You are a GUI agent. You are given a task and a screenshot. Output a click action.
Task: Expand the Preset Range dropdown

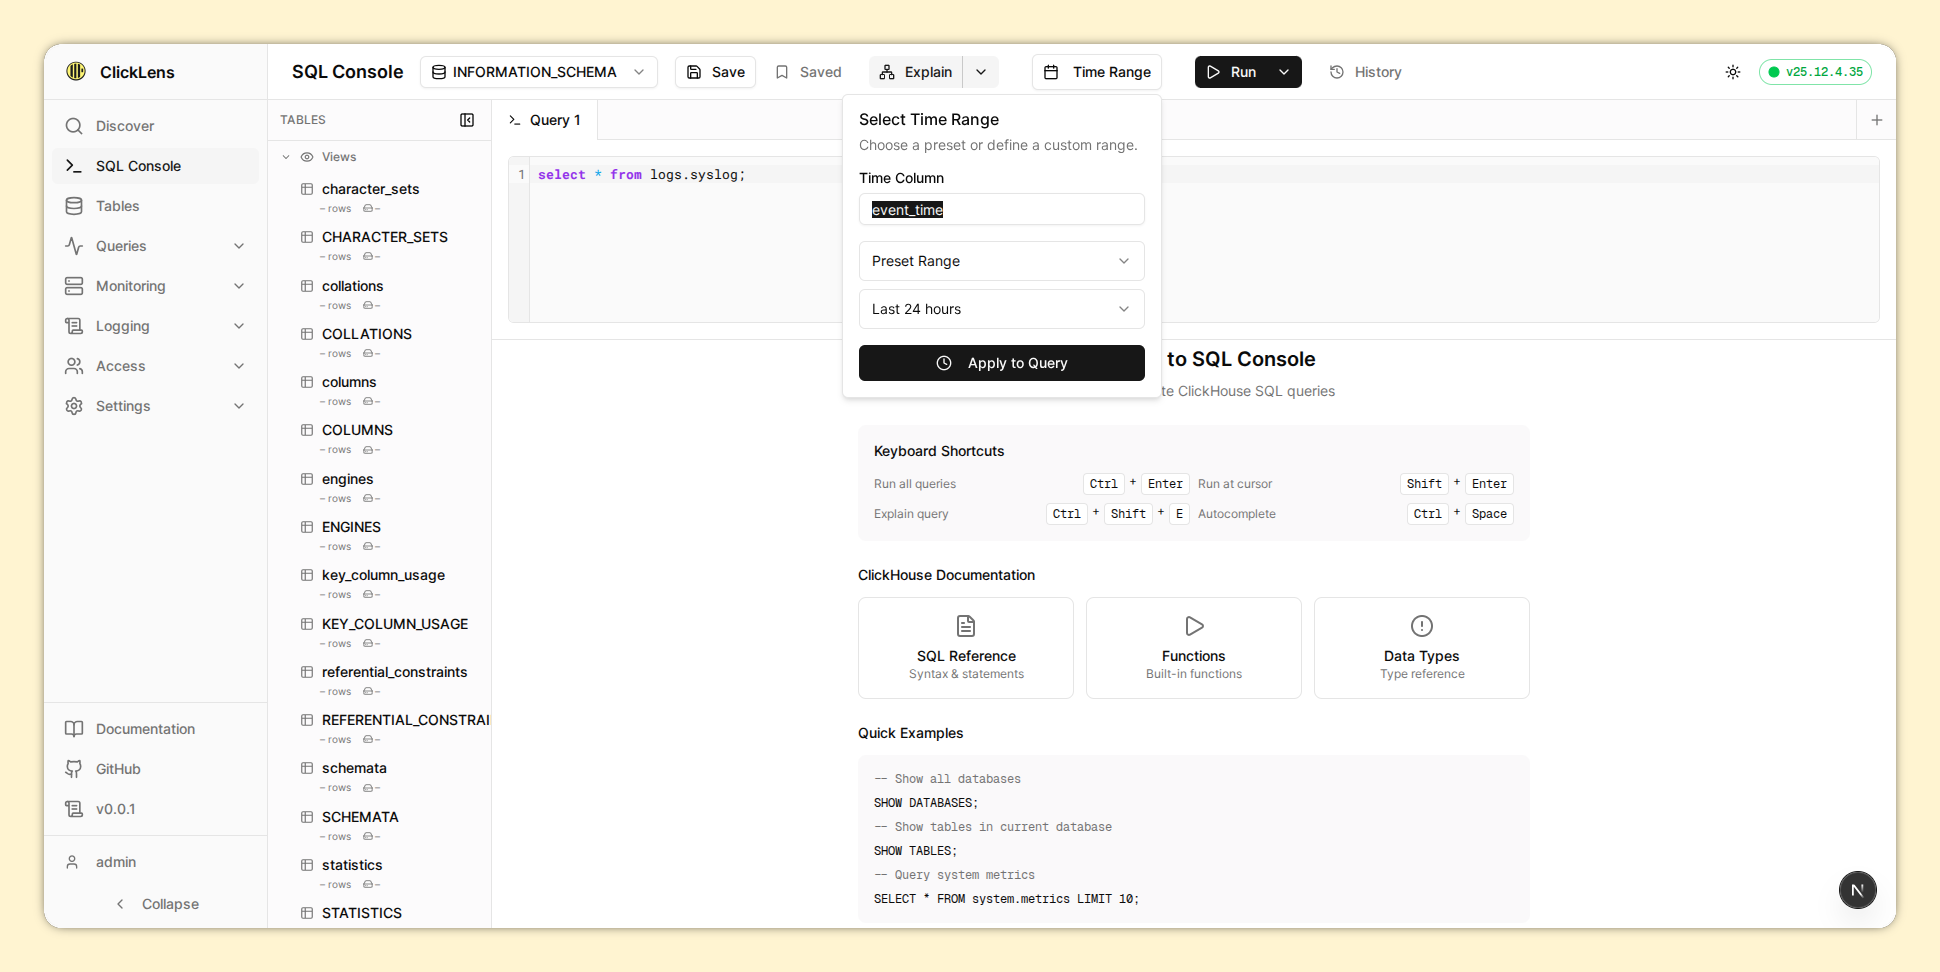tap(1001, 261)
